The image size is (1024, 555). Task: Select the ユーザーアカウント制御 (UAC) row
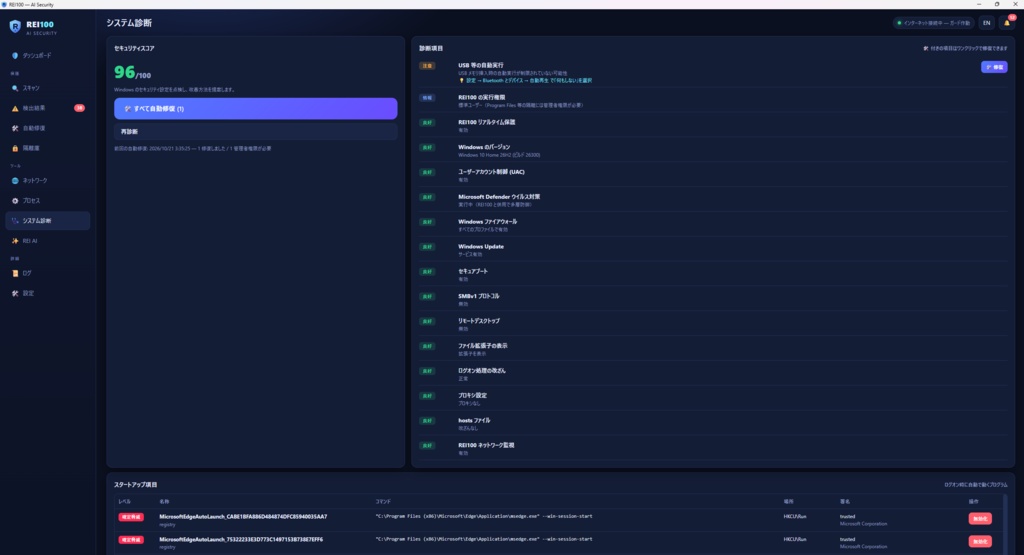[713, 174]
